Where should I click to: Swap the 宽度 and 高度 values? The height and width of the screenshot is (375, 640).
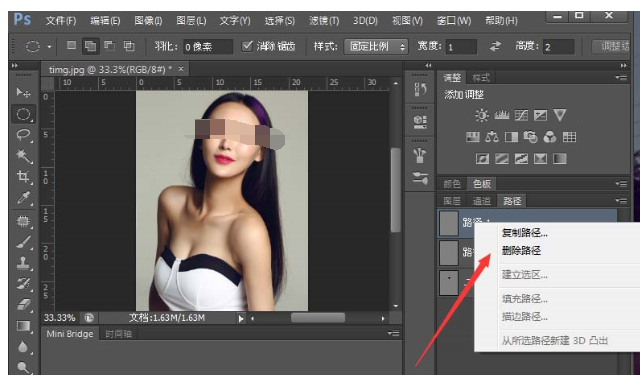coord(496,47)
